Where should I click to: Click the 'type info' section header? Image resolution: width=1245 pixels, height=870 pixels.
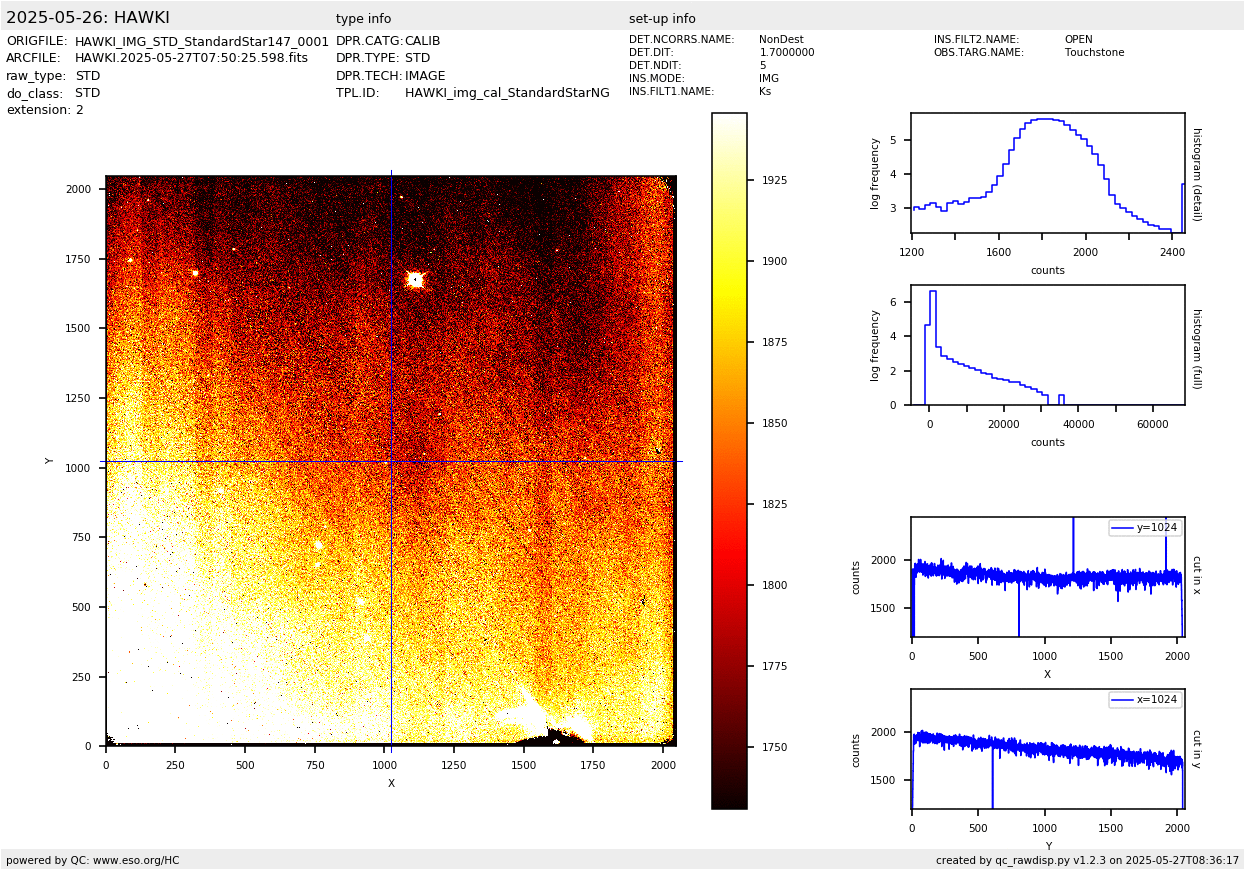(363, 19)
